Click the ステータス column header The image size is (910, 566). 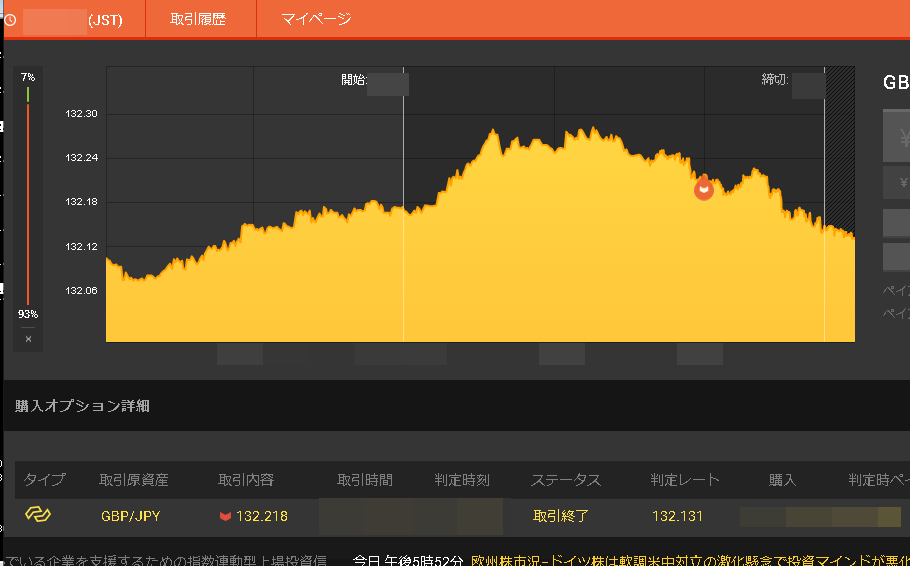click(x=566, y=480)
